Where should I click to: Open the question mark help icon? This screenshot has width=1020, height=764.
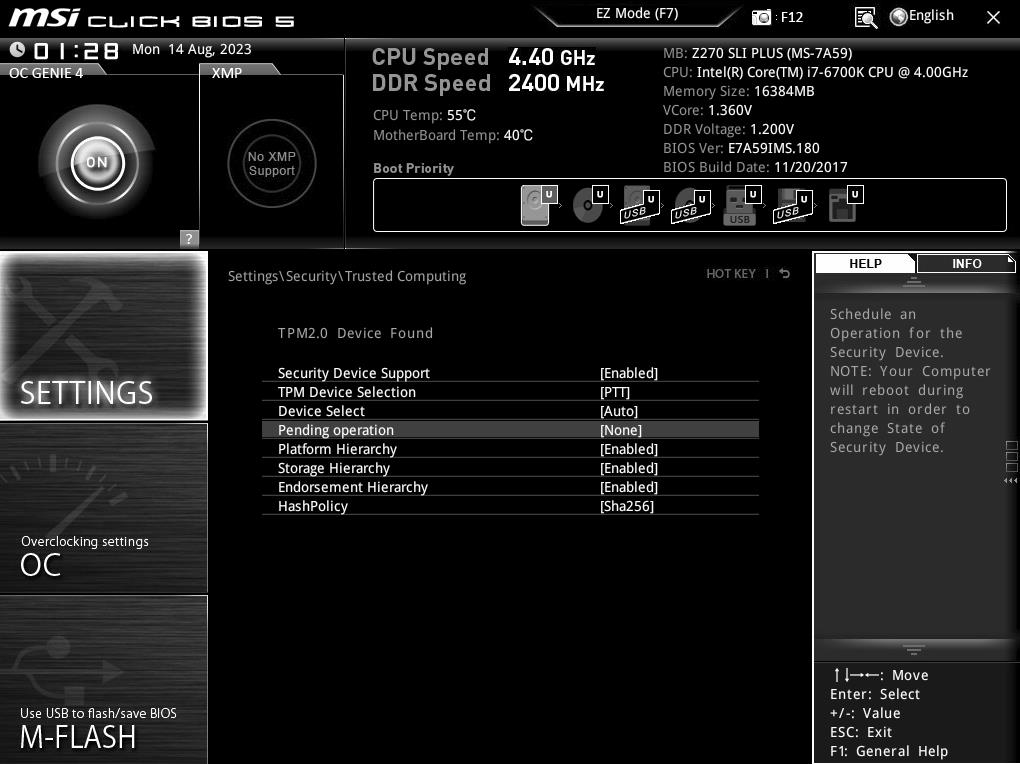[x=189, y=238]
